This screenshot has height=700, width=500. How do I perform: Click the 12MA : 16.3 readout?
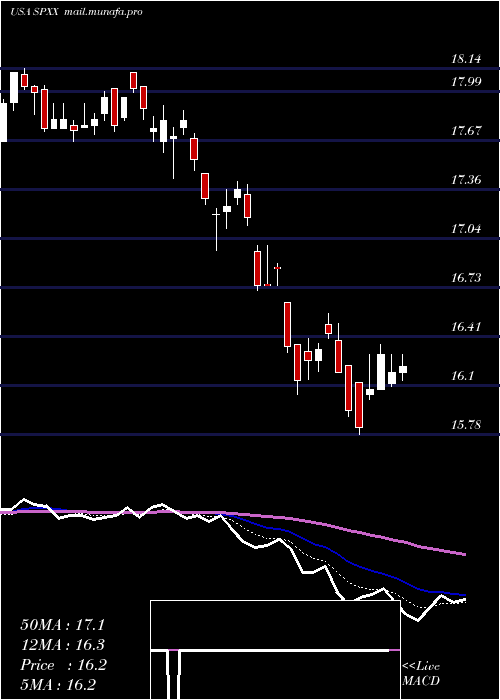[x=63, y=645]
